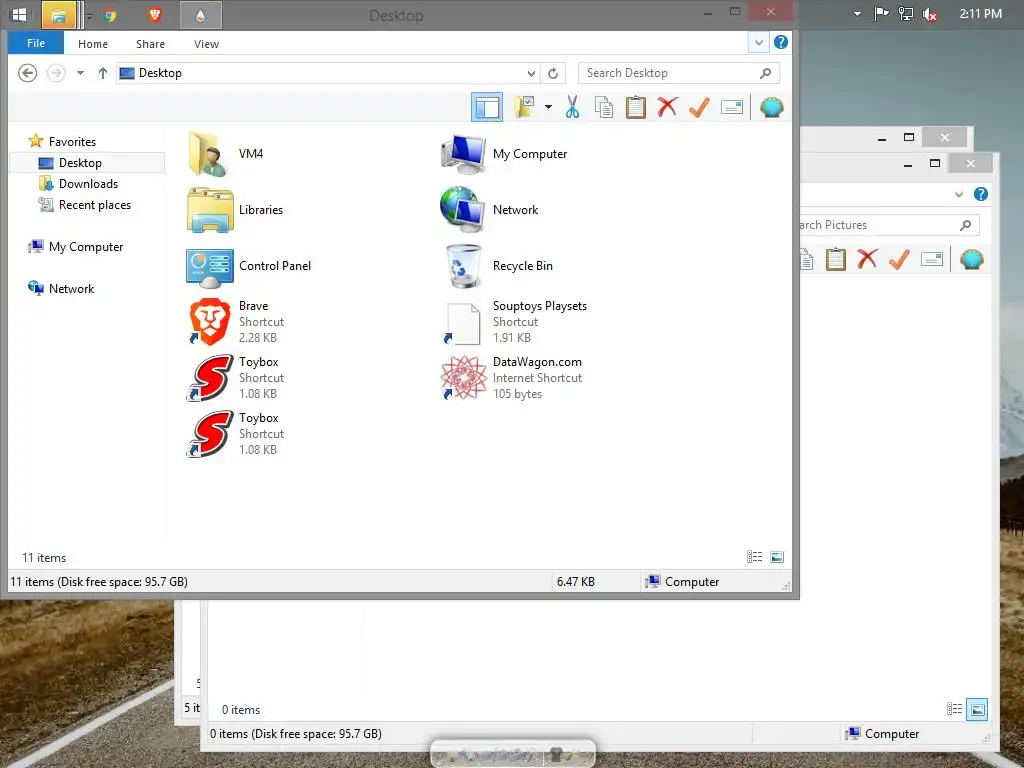Switch to the Share ribbon tab
1024x768 pixels.
coord(150,44)
